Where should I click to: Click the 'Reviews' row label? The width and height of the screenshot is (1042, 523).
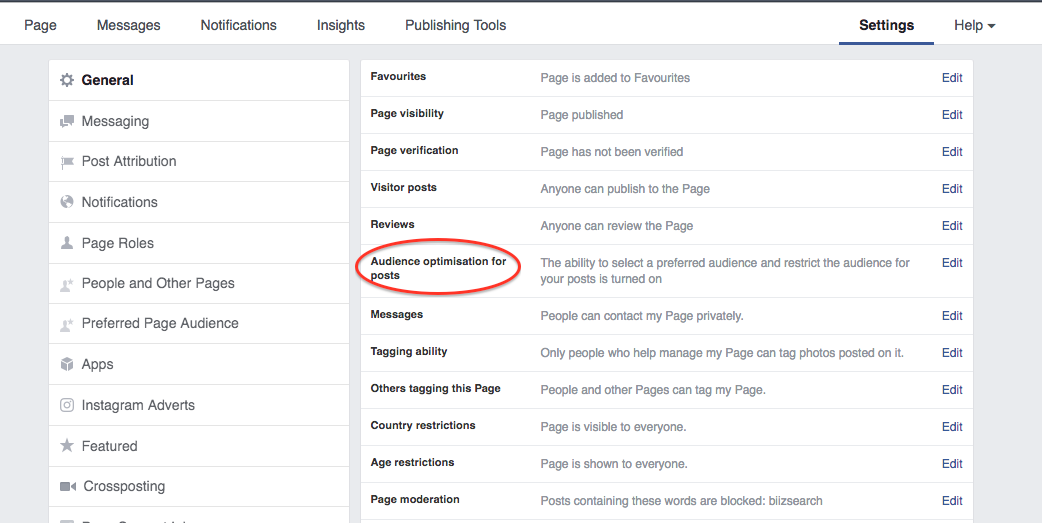pyautogui.click(x=392, y=225)
